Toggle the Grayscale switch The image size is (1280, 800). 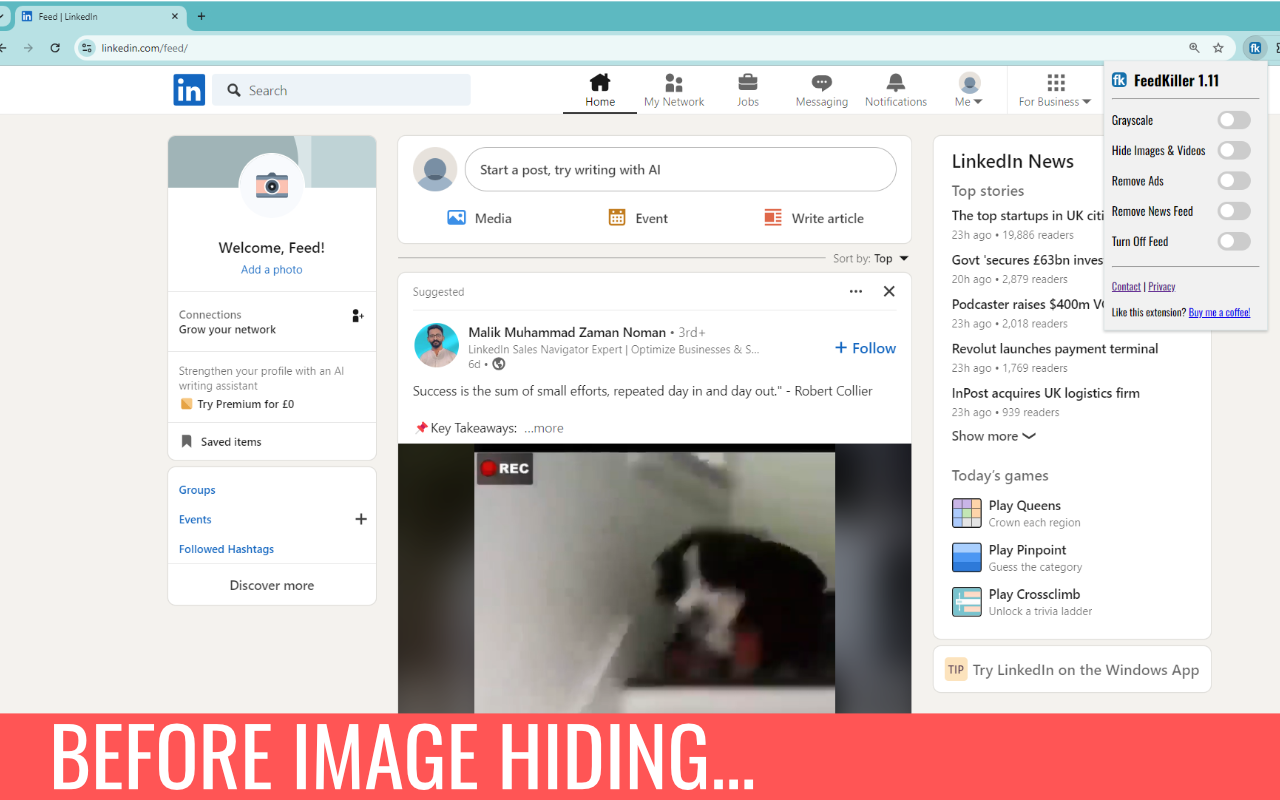click(1234, 120)
